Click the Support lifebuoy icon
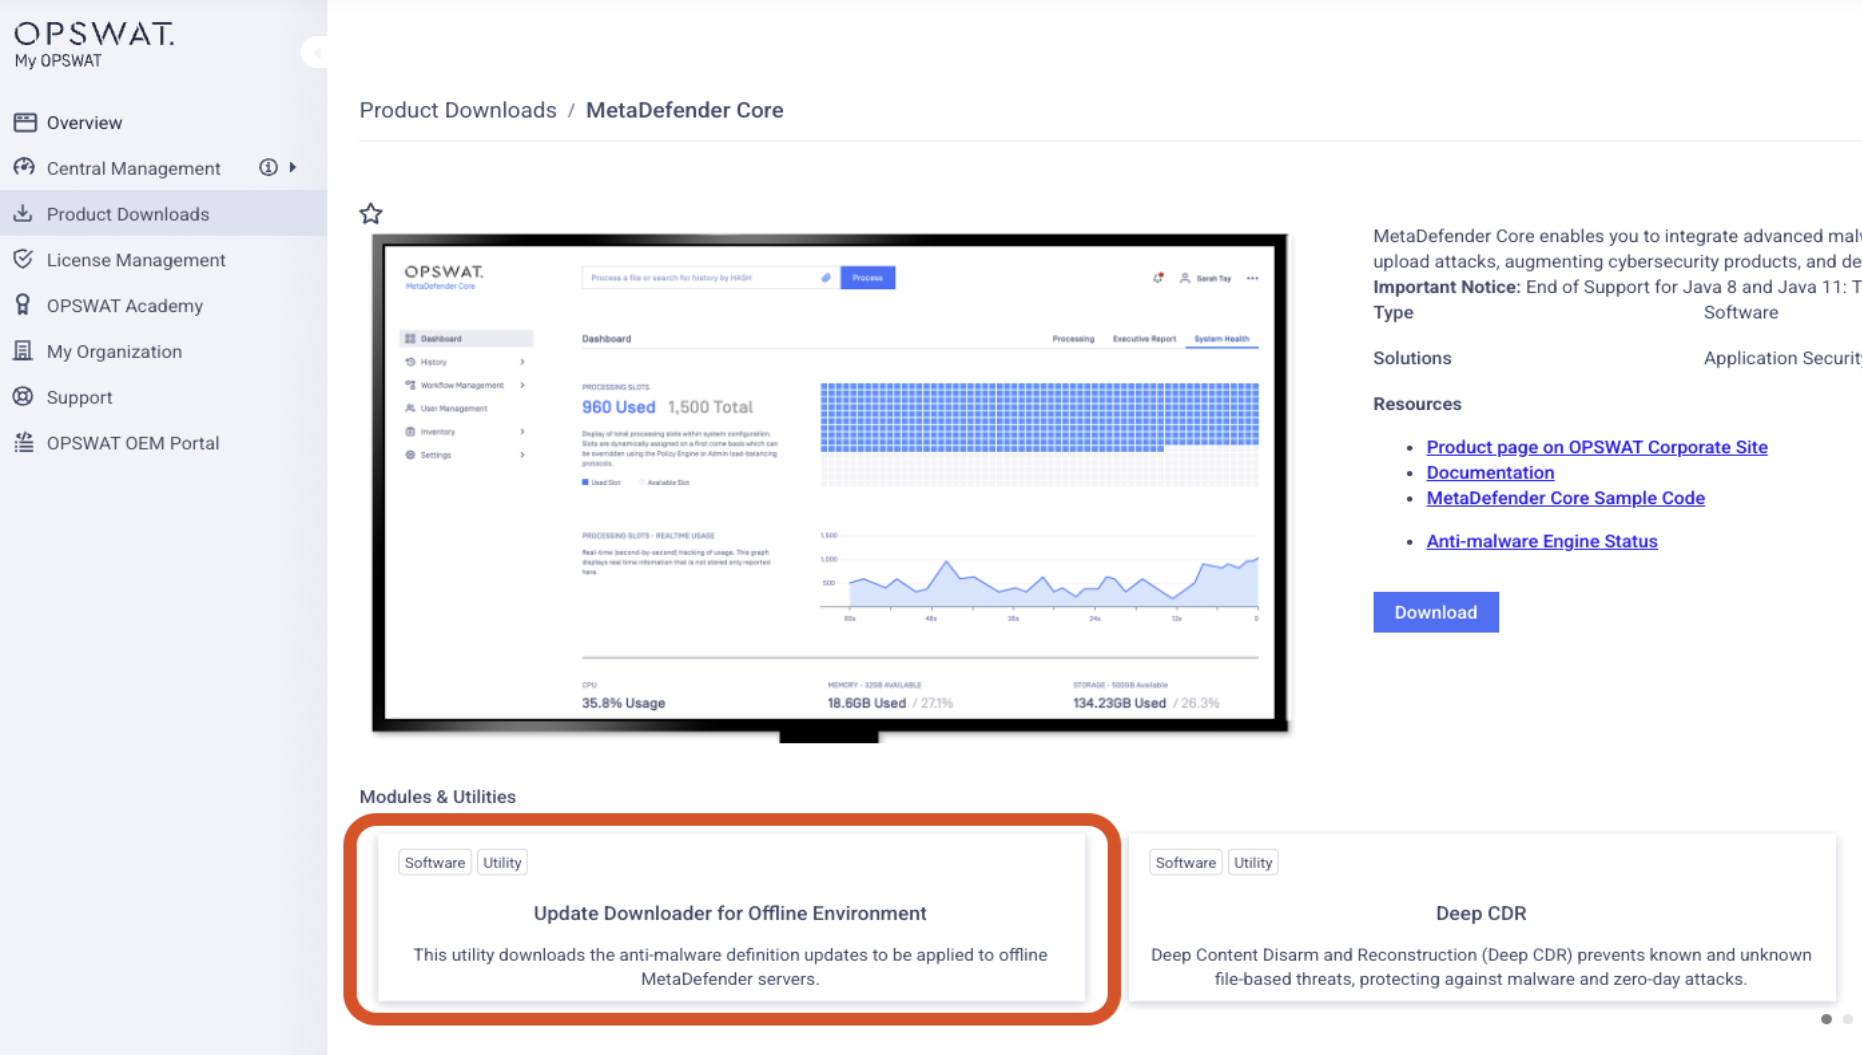Viewport: 1862px width, 1055px height. [x=24, y=397]
